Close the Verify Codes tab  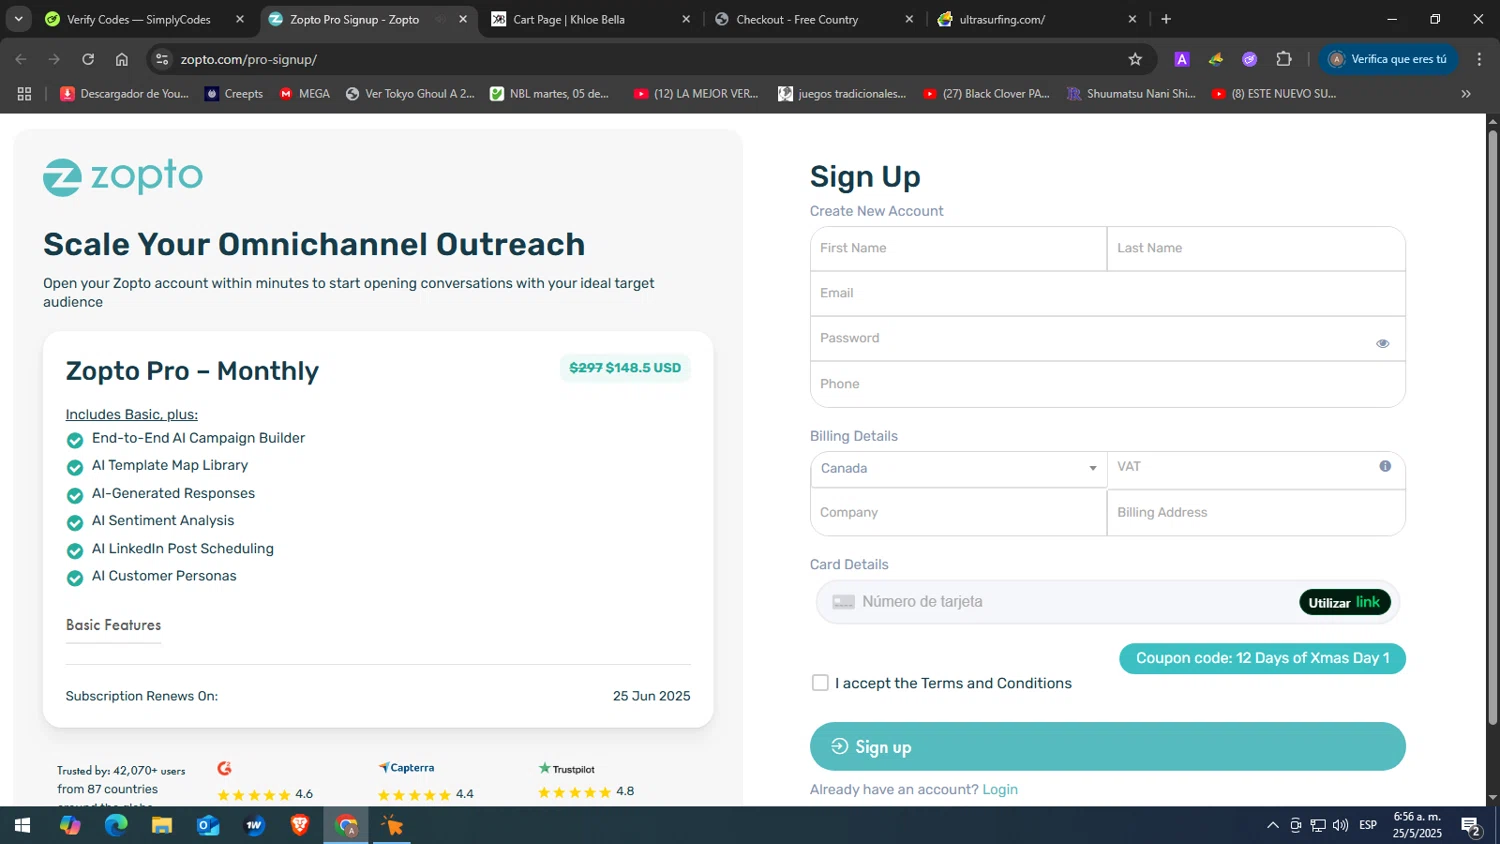[x=240, y=19]
